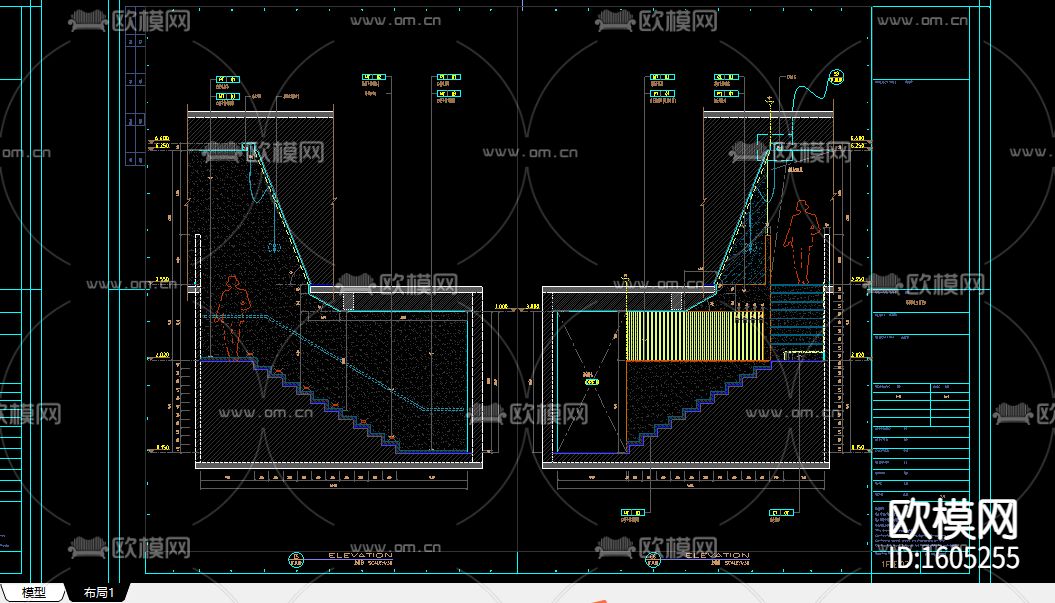Viewport: 1055px width, 603px height.
Task: Select the 6.250 level mark on left elevation
Action: coord(162,145)
